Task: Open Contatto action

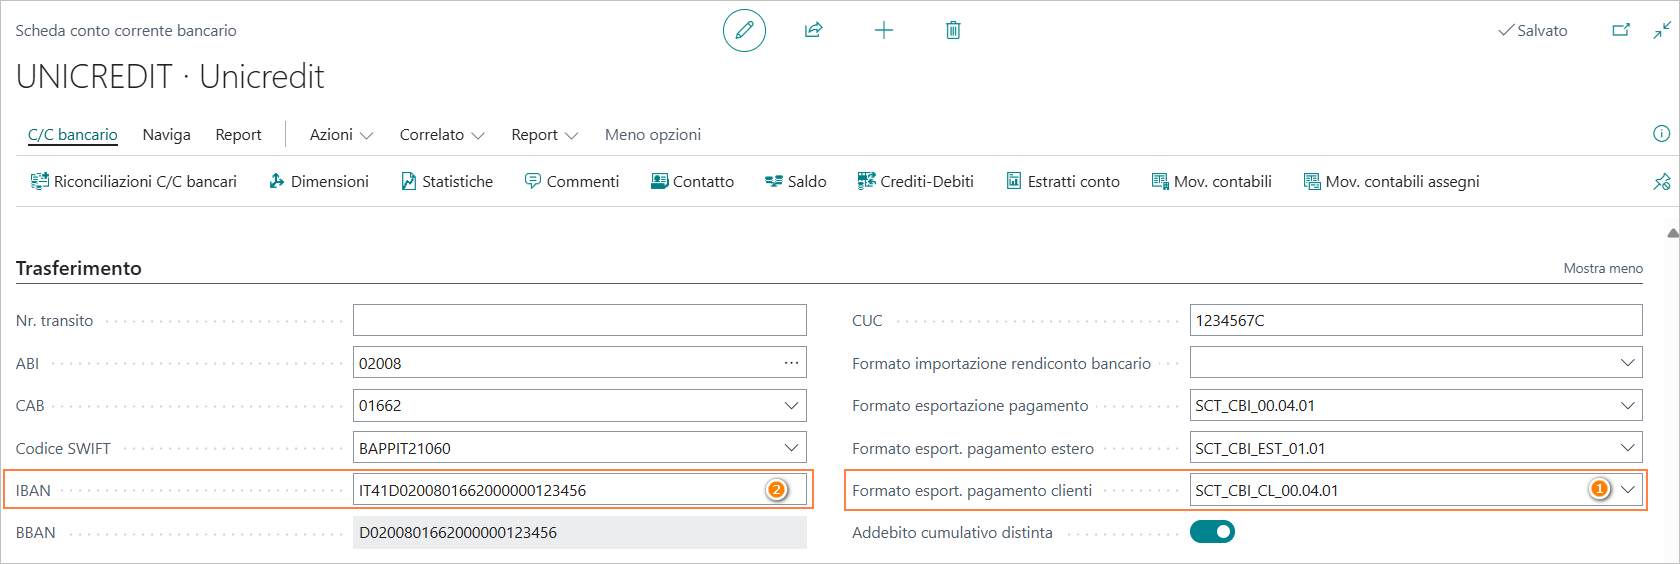Action: click(692, 181)
